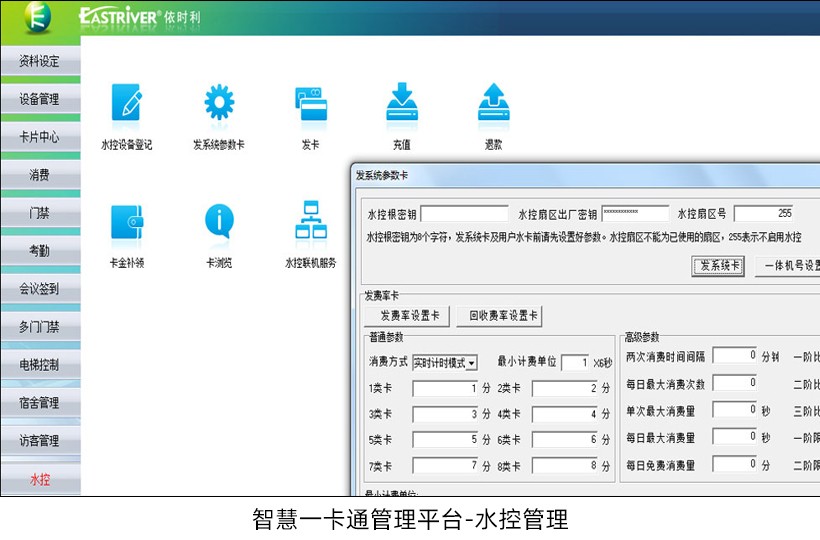Click the Eastriver logo in the top-left
The image size is (820, 540).
point(40,18)
